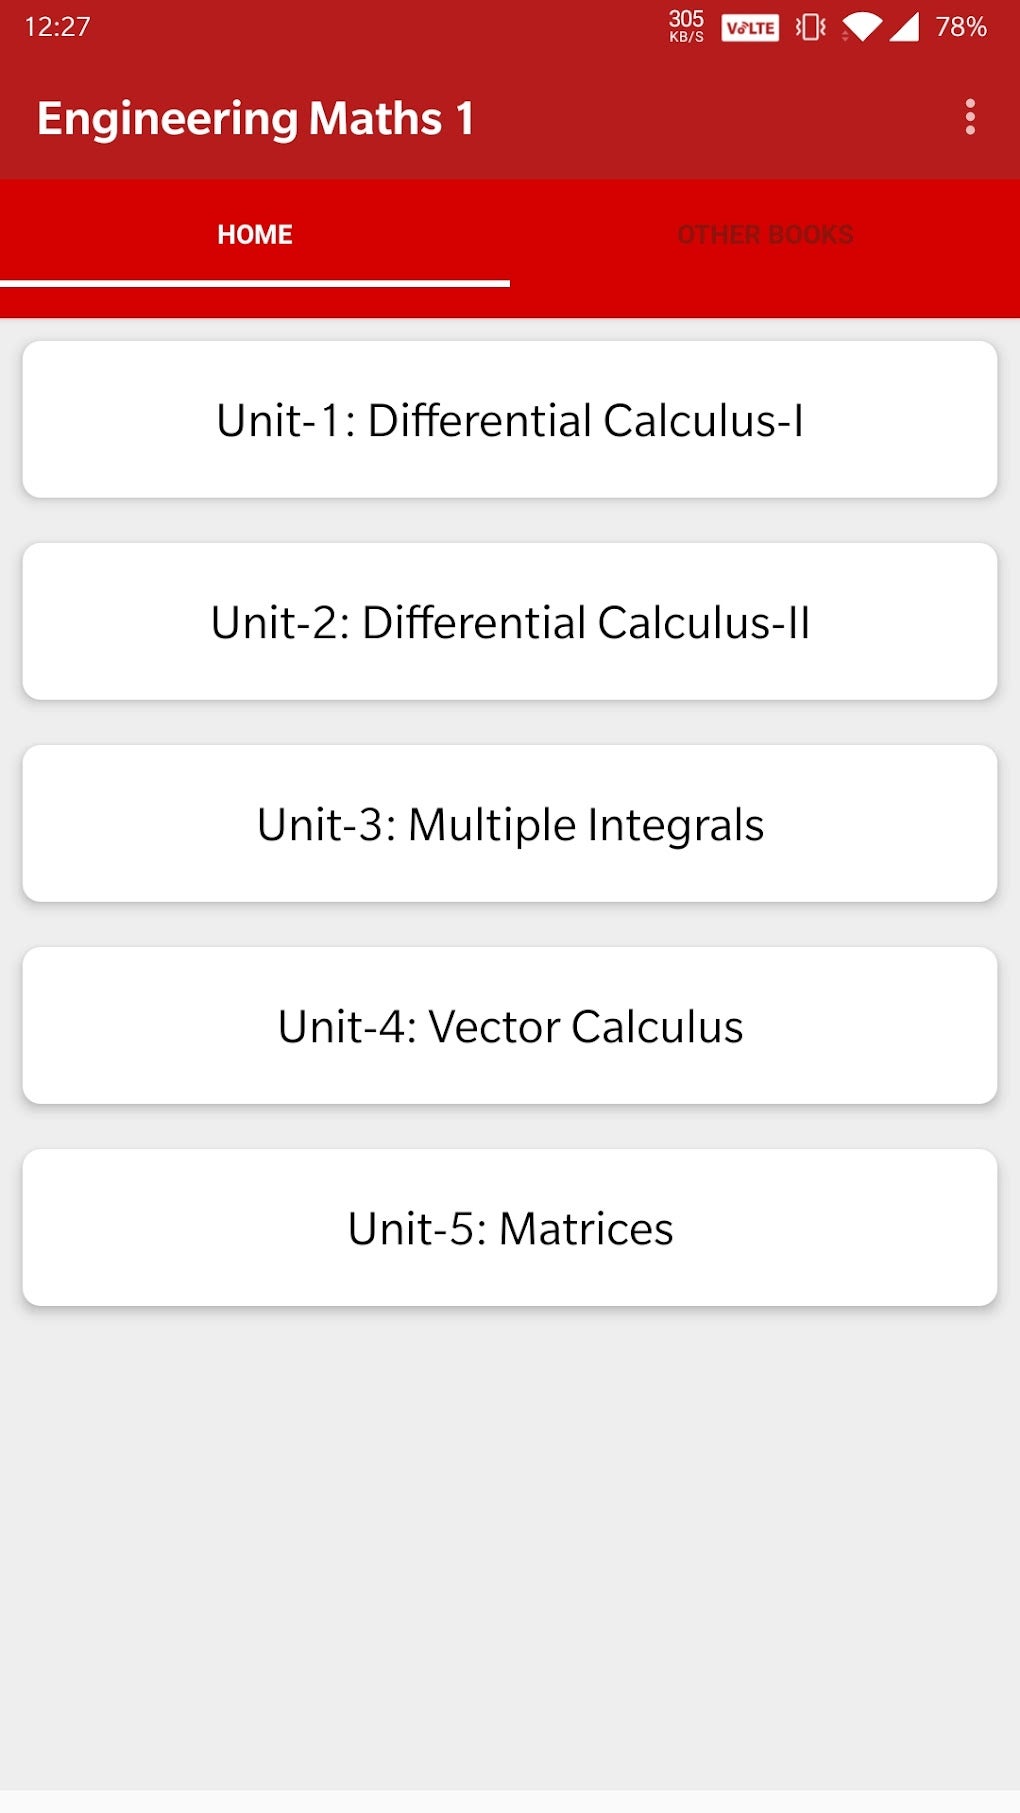The height and width of the screenshot is (1813, 1020).
Task: Tap the 78% battery level indicator
Action: [960, 27]
